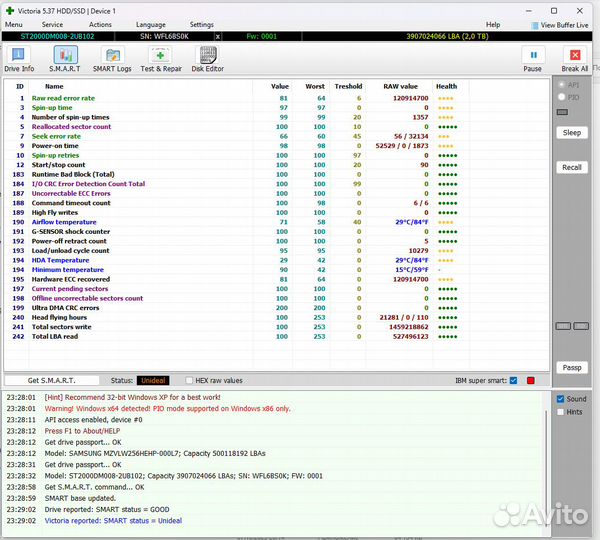Enable the Hints checkbox

pyautogui.click(x=560, y=412)
